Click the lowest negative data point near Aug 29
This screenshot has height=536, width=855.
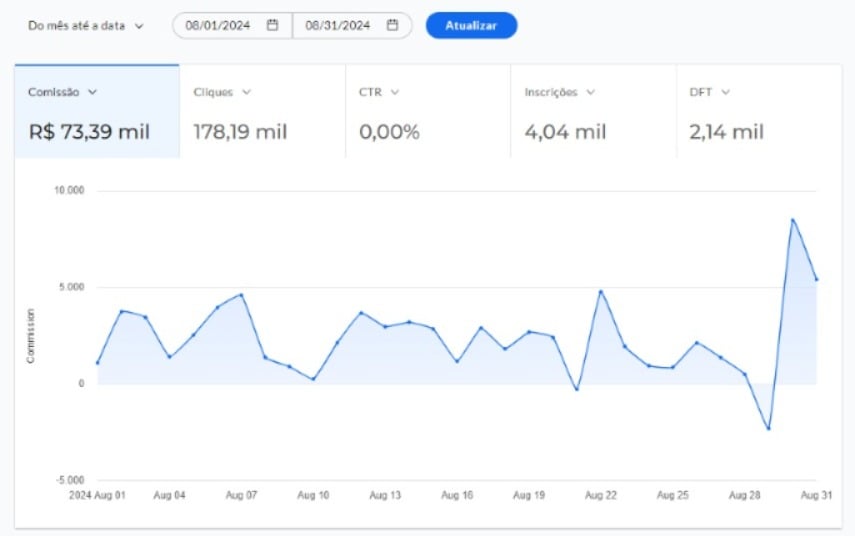point(769,429)
